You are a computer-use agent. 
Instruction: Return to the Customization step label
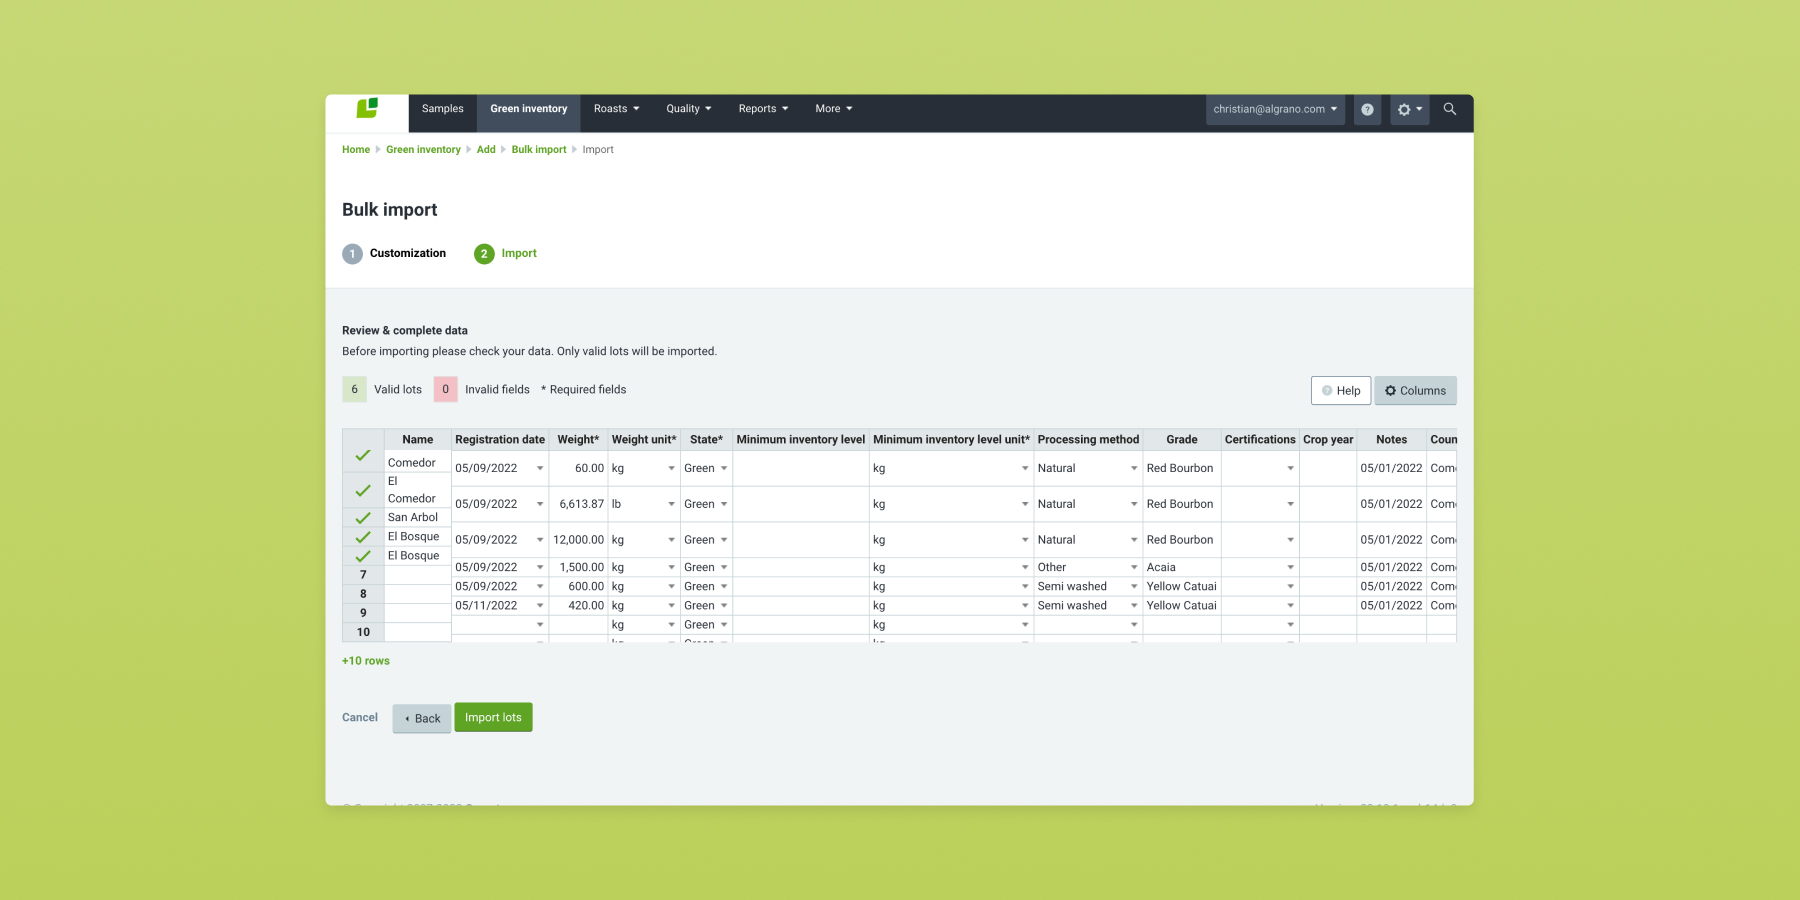tap(408, 253)
